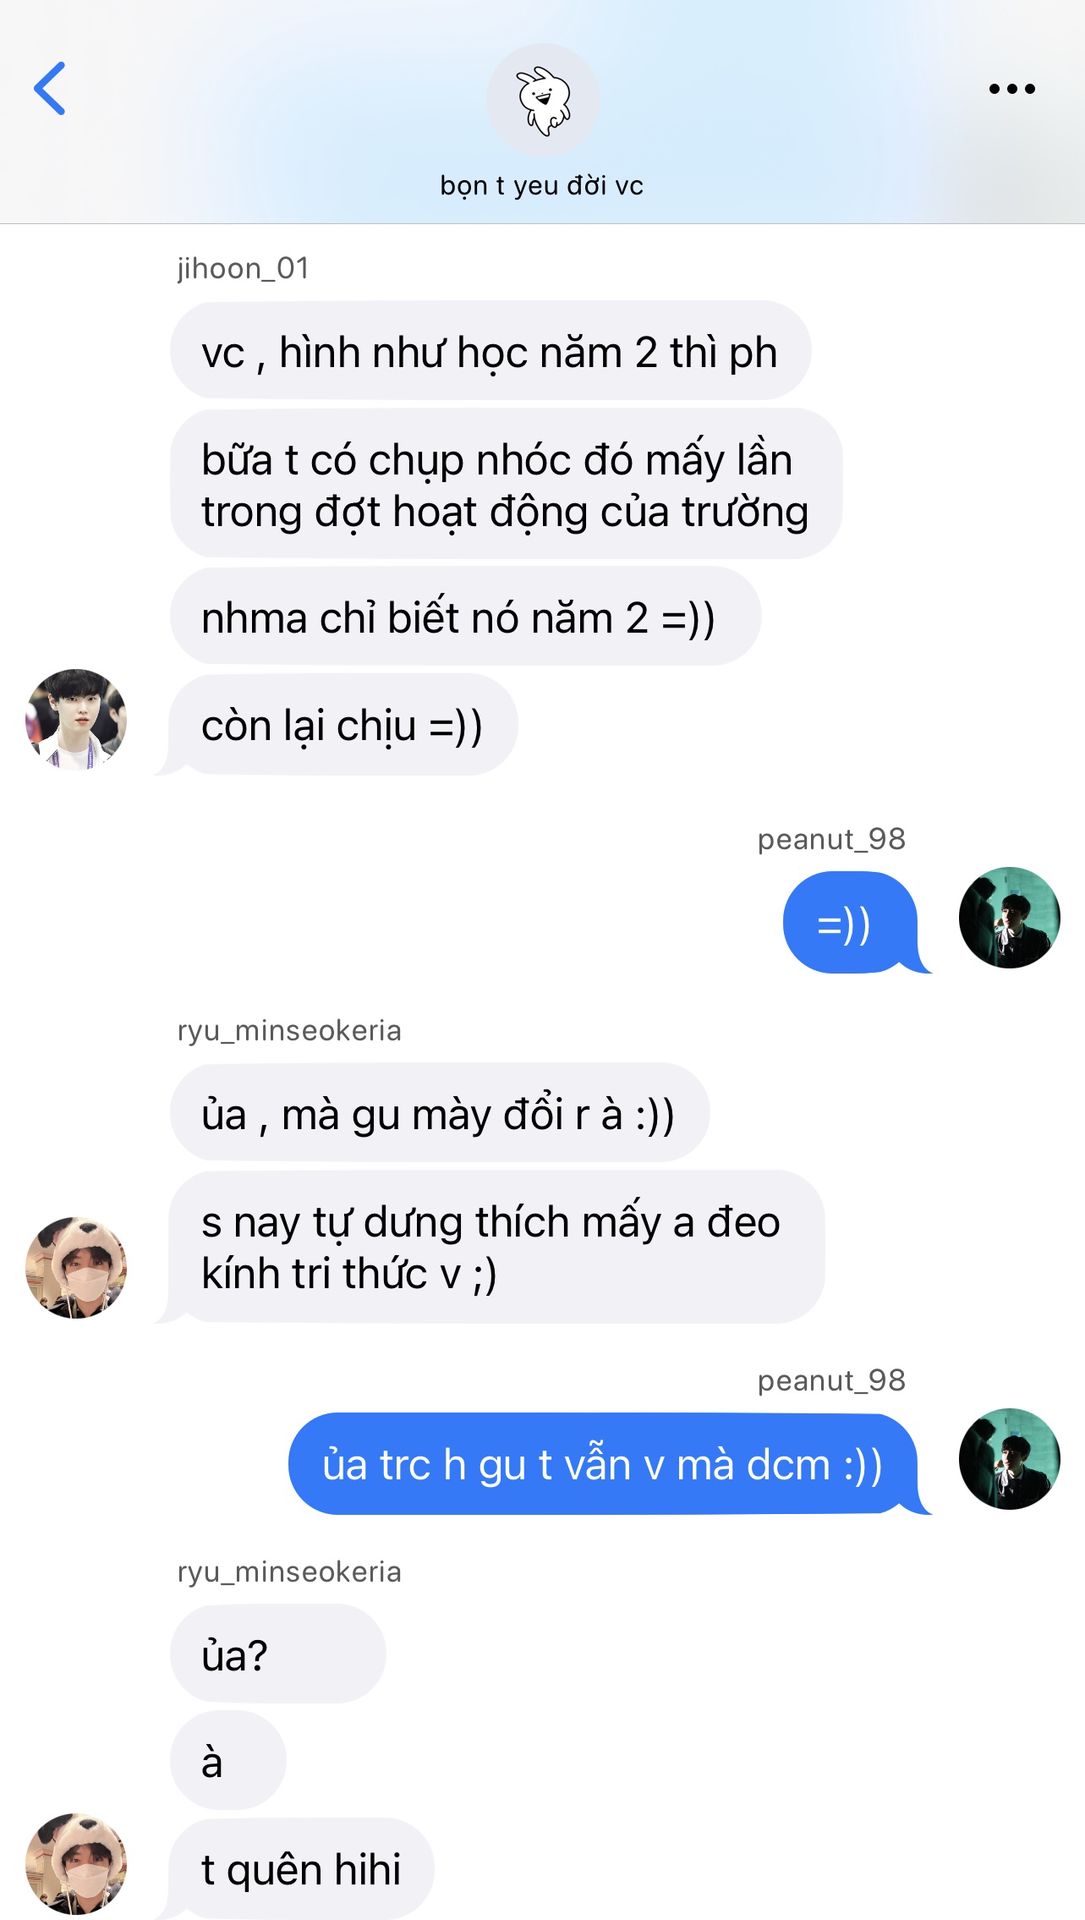
Task: Select the jihoon_01 username label
Action: click(x=243, y=268)
